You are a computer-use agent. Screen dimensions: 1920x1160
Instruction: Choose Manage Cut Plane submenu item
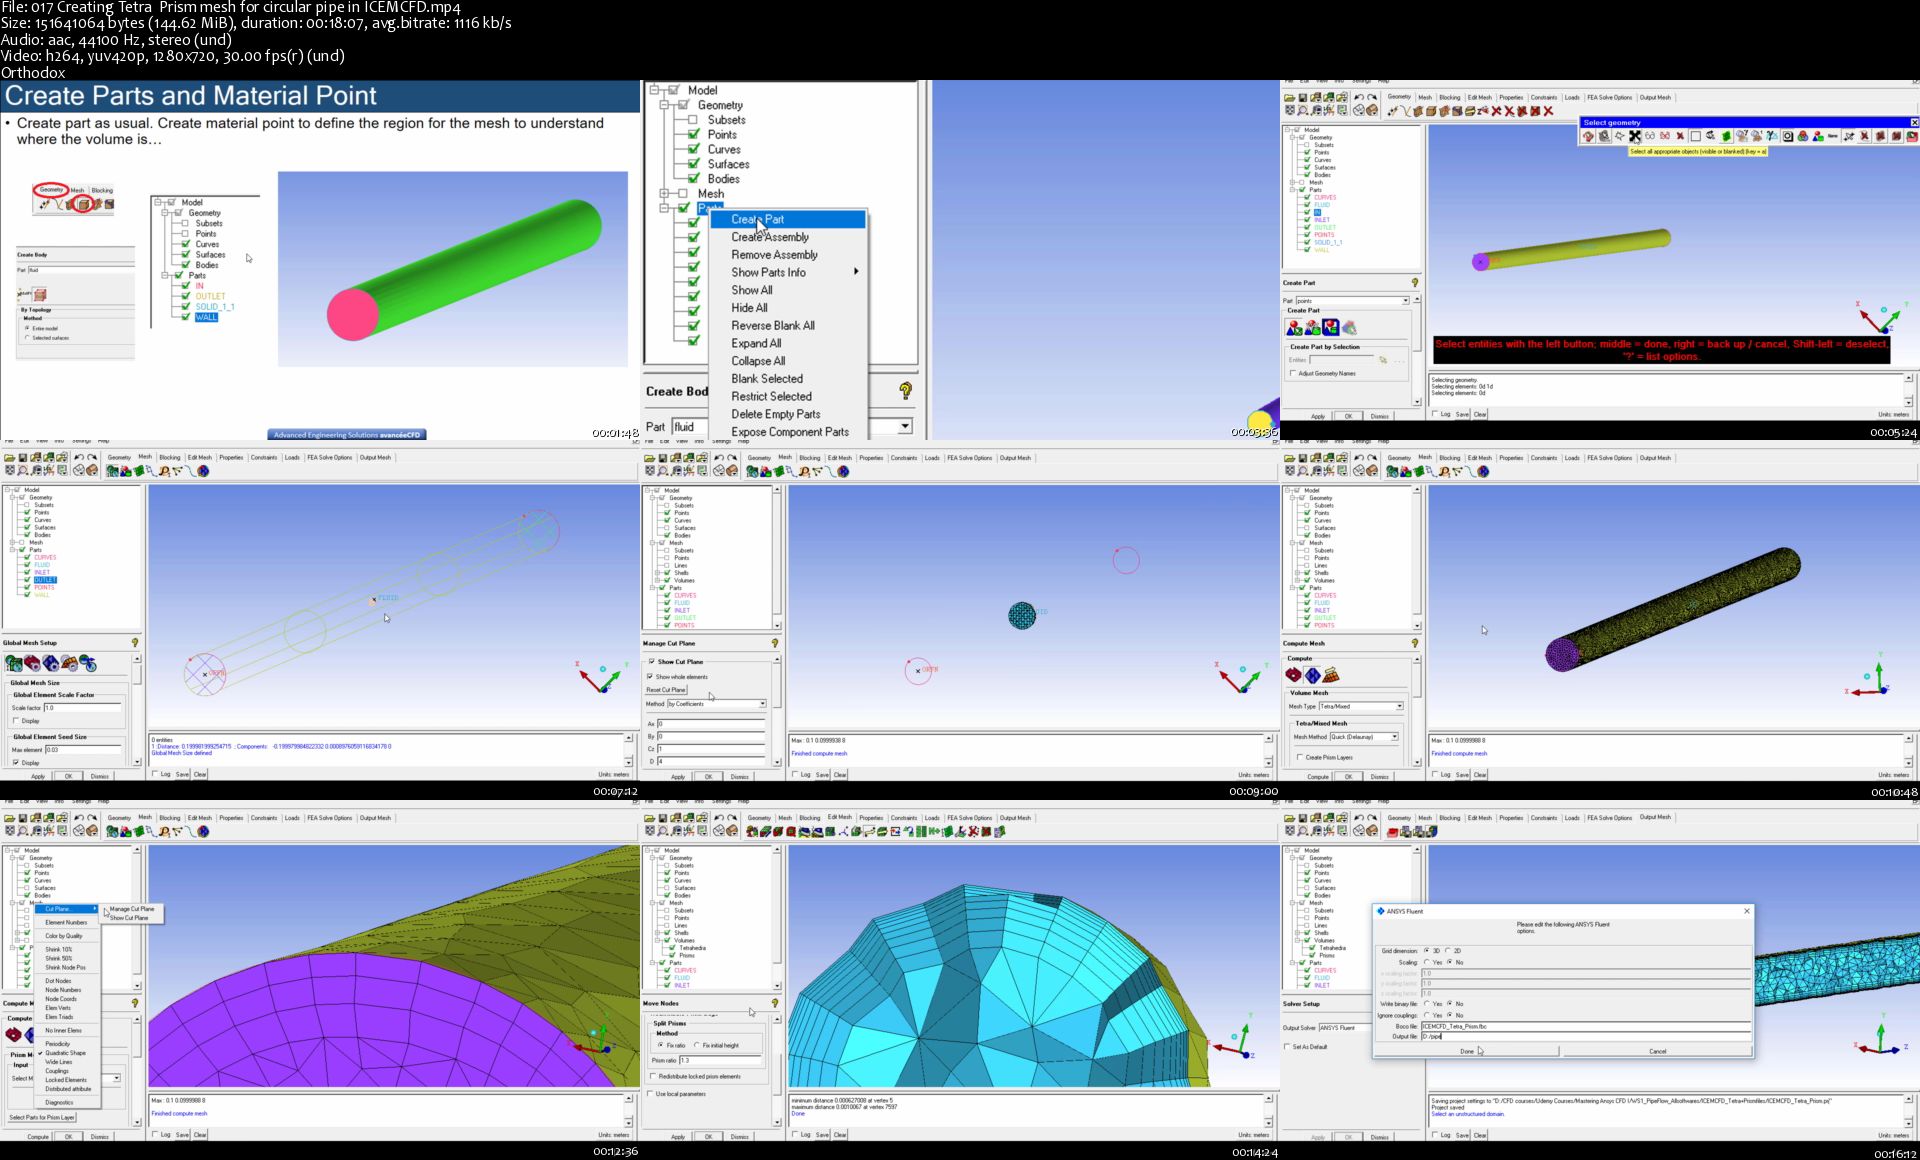tap(132, 909)
